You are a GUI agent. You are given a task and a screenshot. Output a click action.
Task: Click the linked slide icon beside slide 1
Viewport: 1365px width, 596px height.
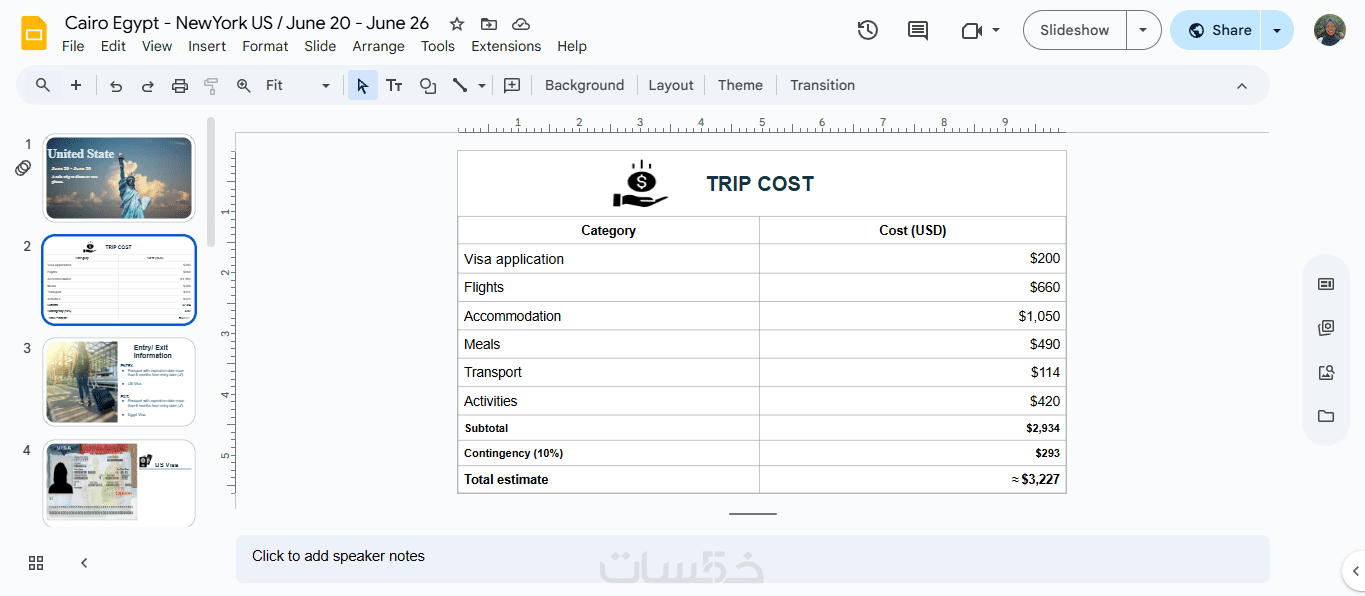[x=23, y=169]
